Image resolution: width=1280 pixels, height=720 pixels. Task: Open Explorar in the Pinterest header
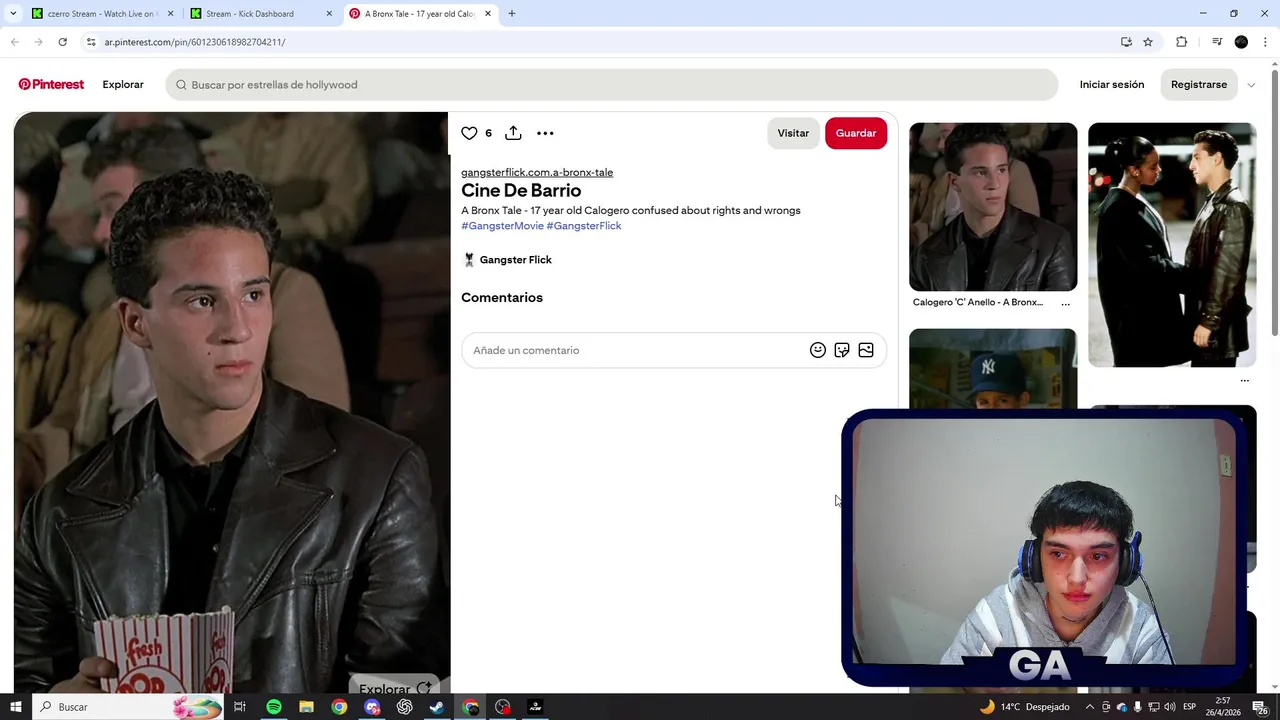click(x=123, y=85)
